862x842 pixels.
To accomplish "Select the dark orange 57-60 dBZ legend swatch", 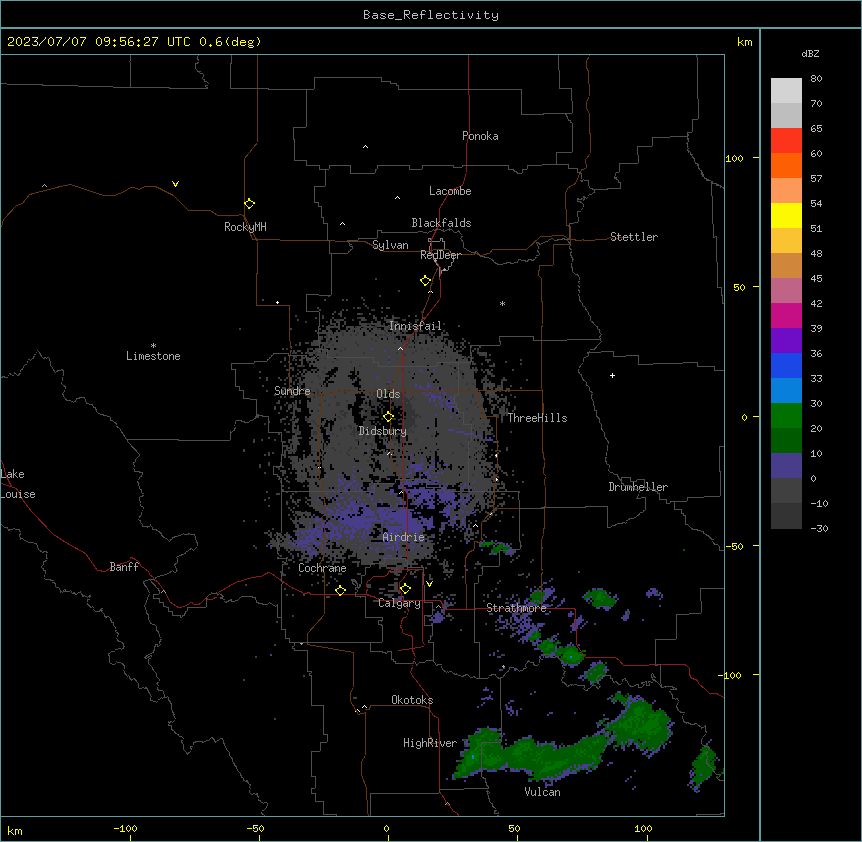I will [x=786, y=165].
